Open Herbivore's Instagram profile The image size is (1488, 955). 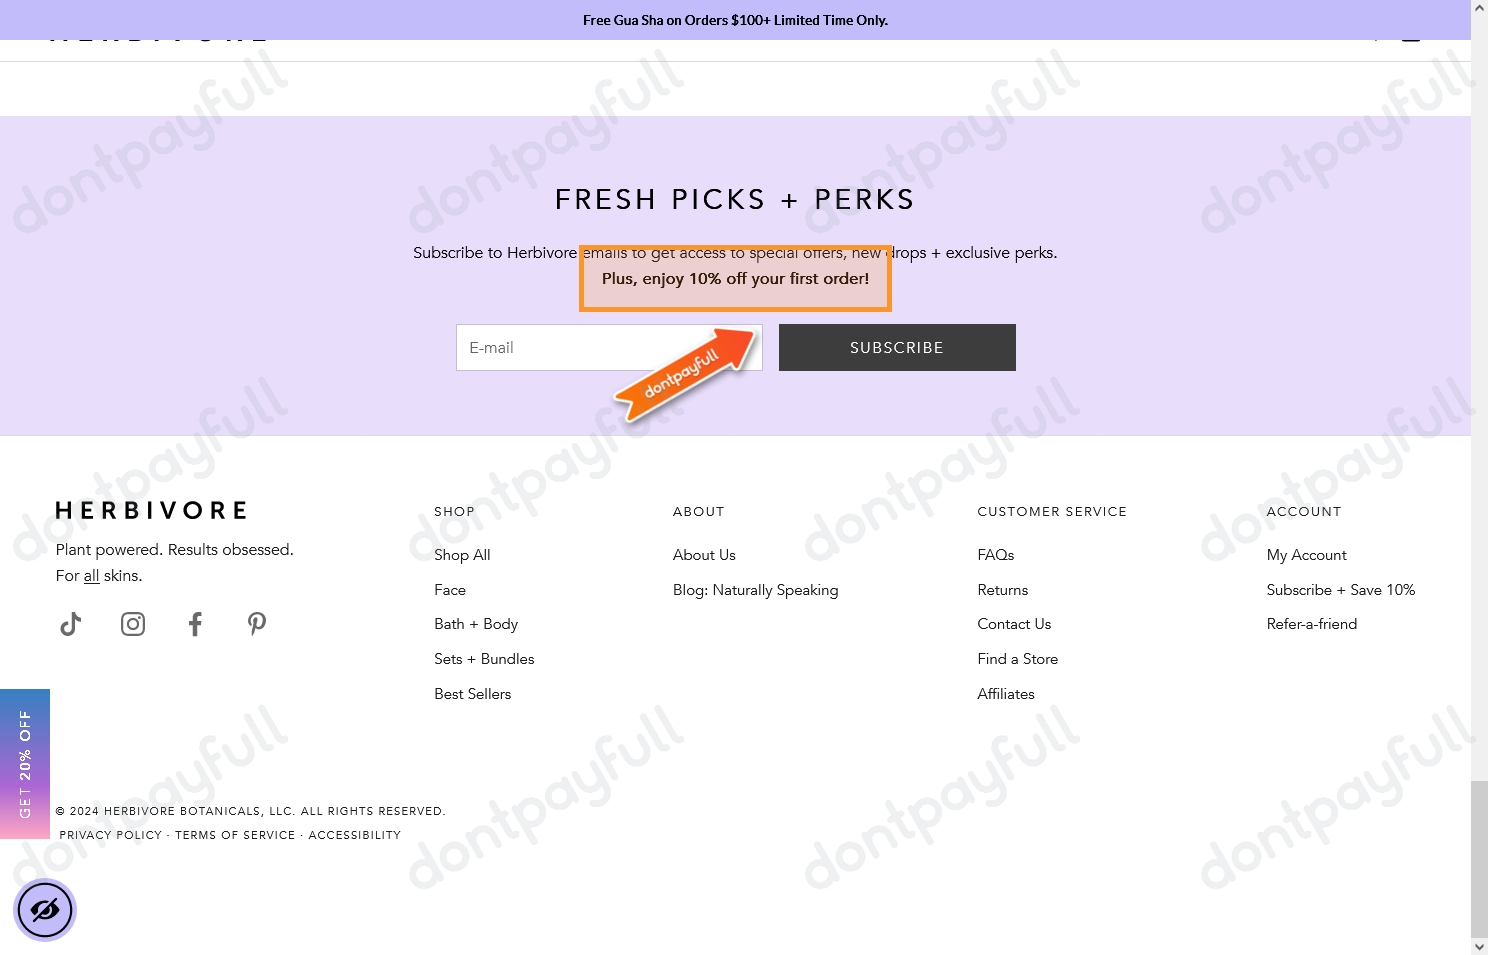[133, 625]
